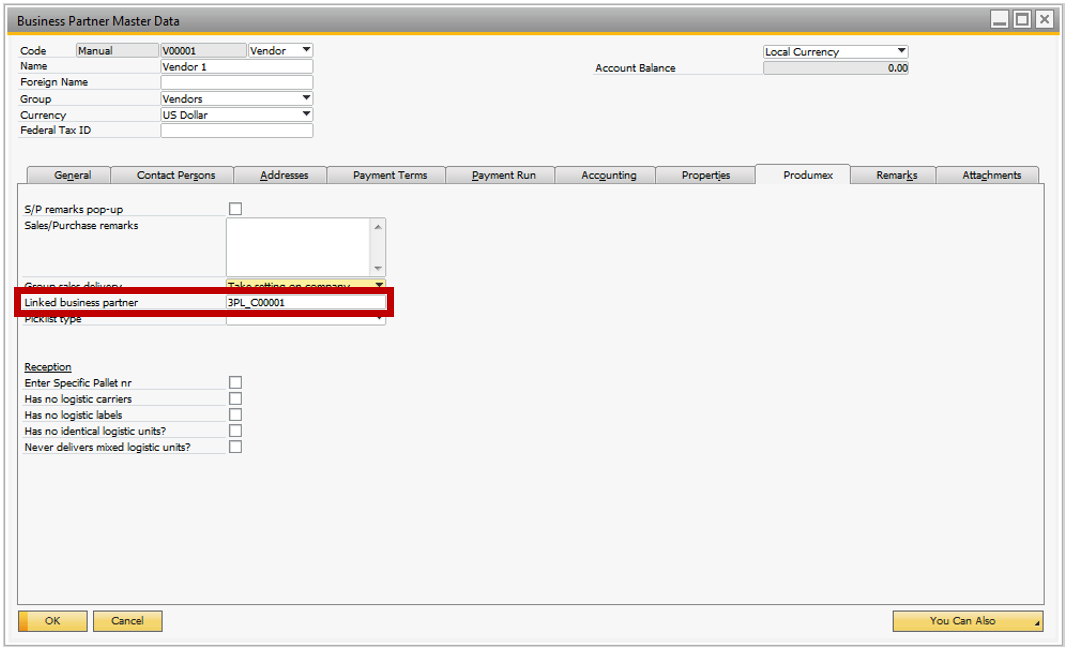1068x650 pixels.
Task: Toggle Has no logistic labels checkbox
Action: 236,415
